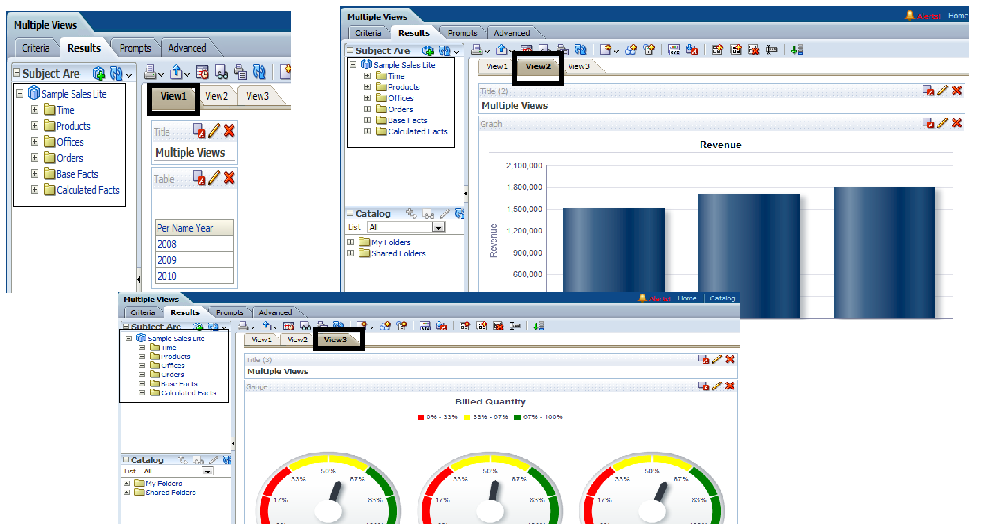Expand Calculated Facts folder in View1 window

35,189
